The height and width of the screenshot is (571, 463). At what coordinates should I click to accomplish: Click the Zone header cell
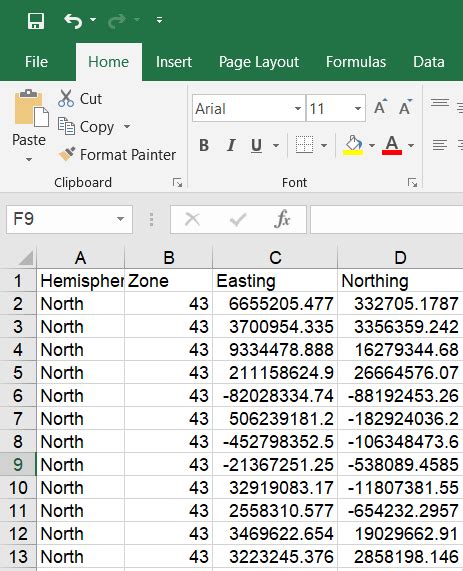168,281
